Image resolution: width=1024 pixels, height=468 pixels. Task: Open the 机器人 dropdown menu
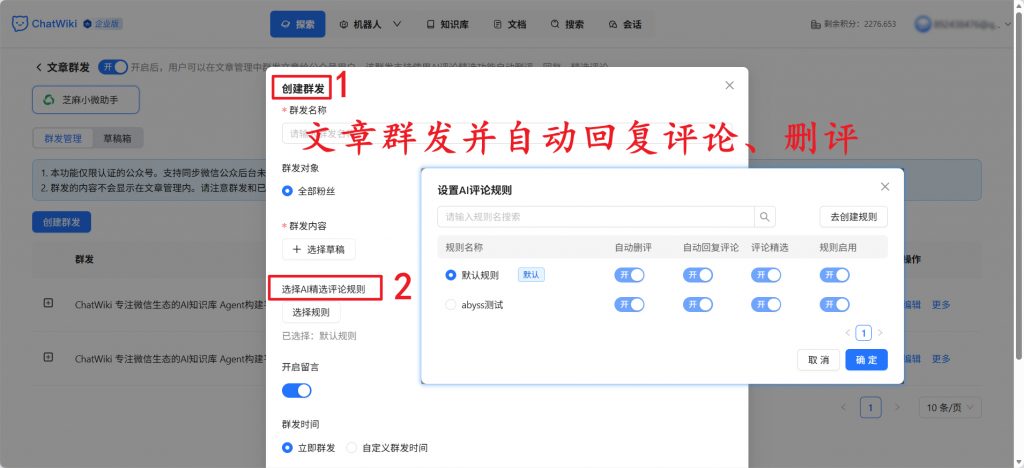coord(370,24)
